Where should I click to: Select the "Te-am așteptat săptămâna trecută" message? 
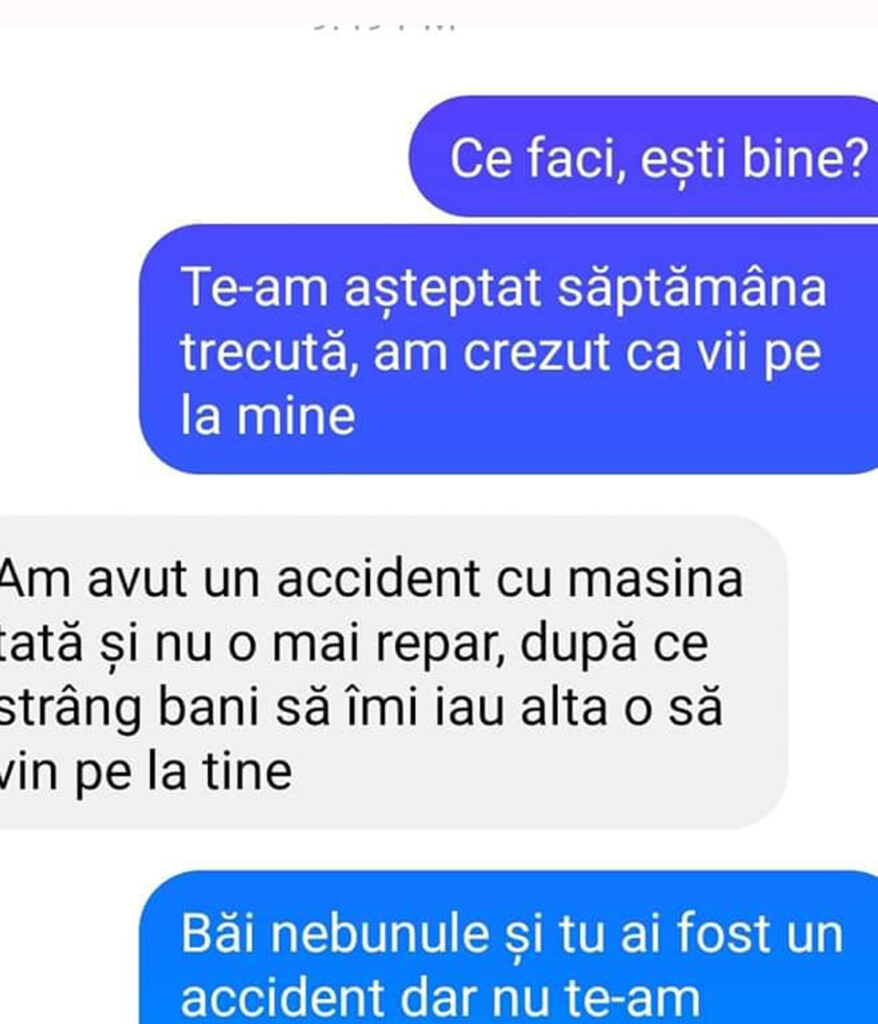[509, 349]
